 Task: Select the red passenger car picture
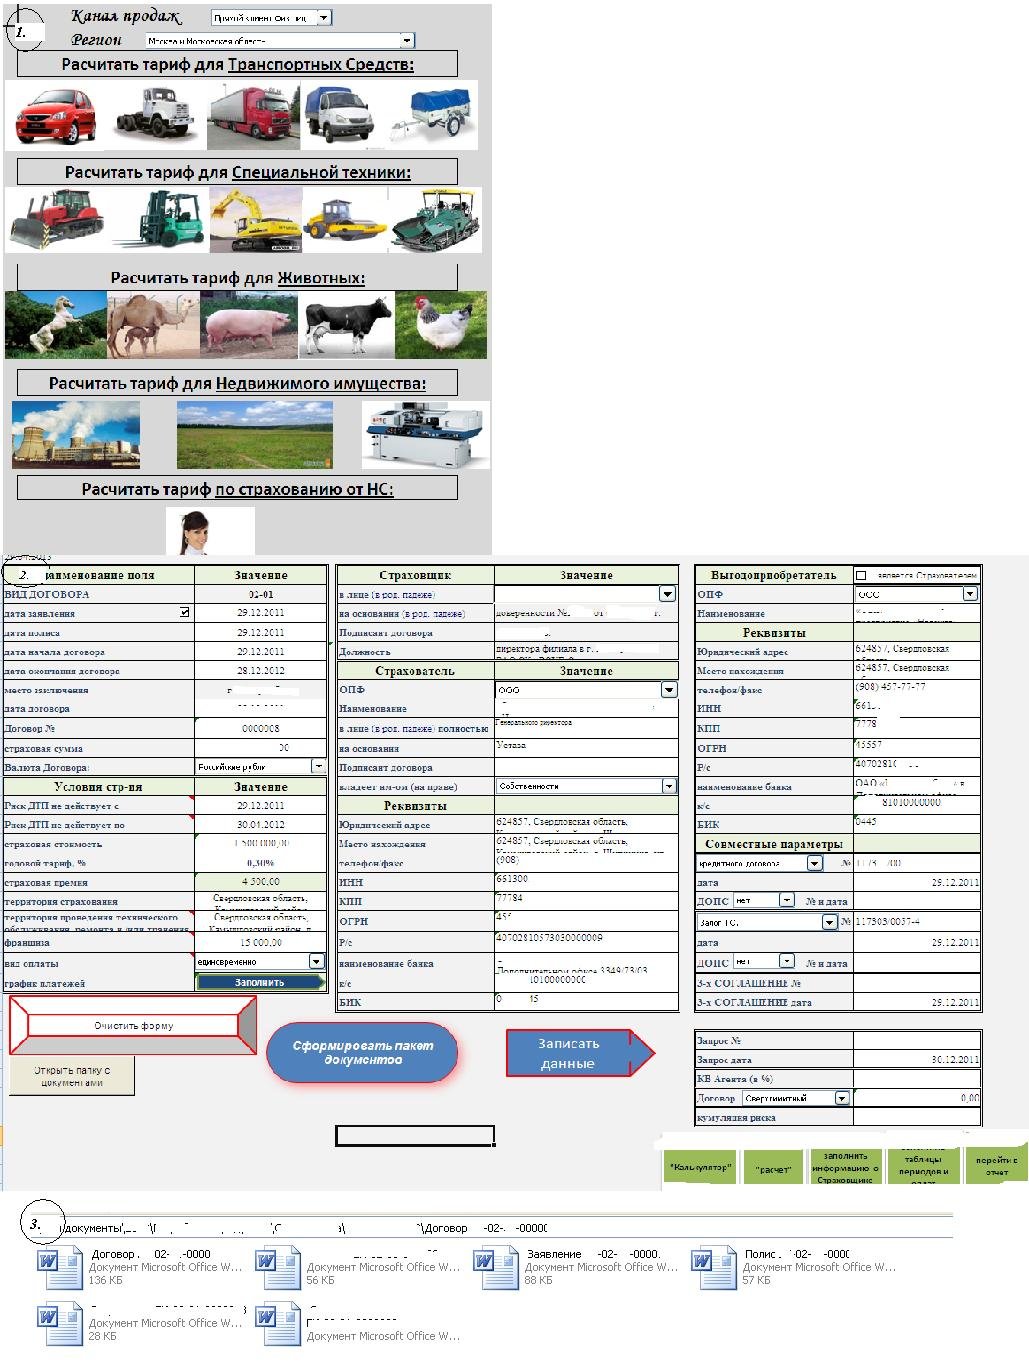[x=54, y=114]
